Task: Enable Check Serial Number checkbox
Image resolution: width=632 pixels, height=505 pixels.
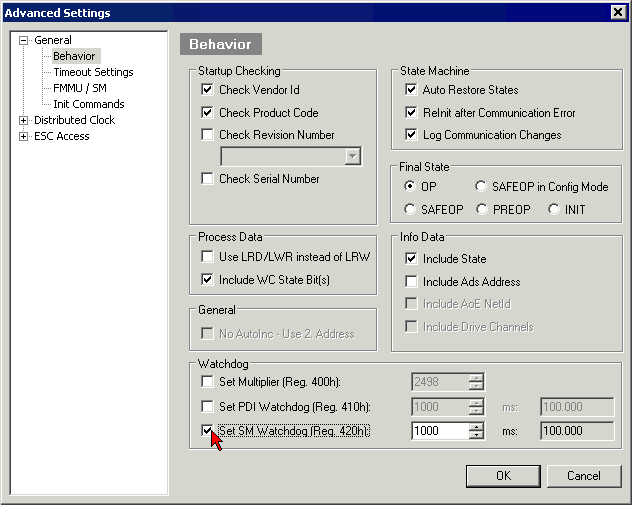Action: pyautogui.click(x=208, y=179)
